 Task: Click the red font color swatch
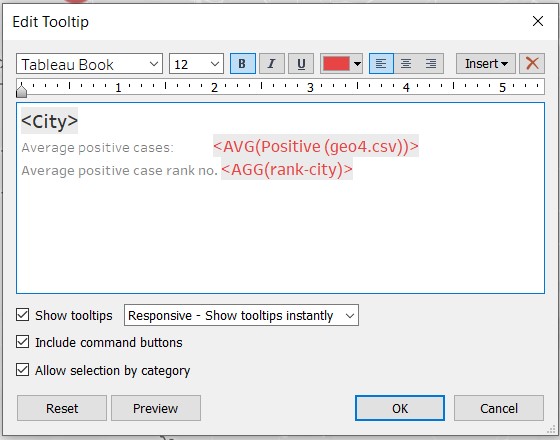pos(336,64)
